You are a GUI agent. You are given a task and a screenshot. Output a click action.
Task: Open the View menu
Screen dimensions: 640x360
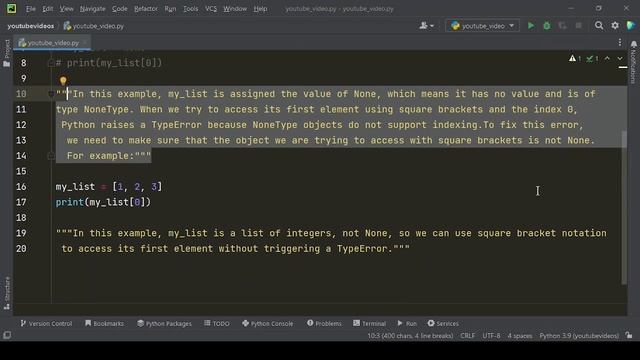click(x=66, y=9)
